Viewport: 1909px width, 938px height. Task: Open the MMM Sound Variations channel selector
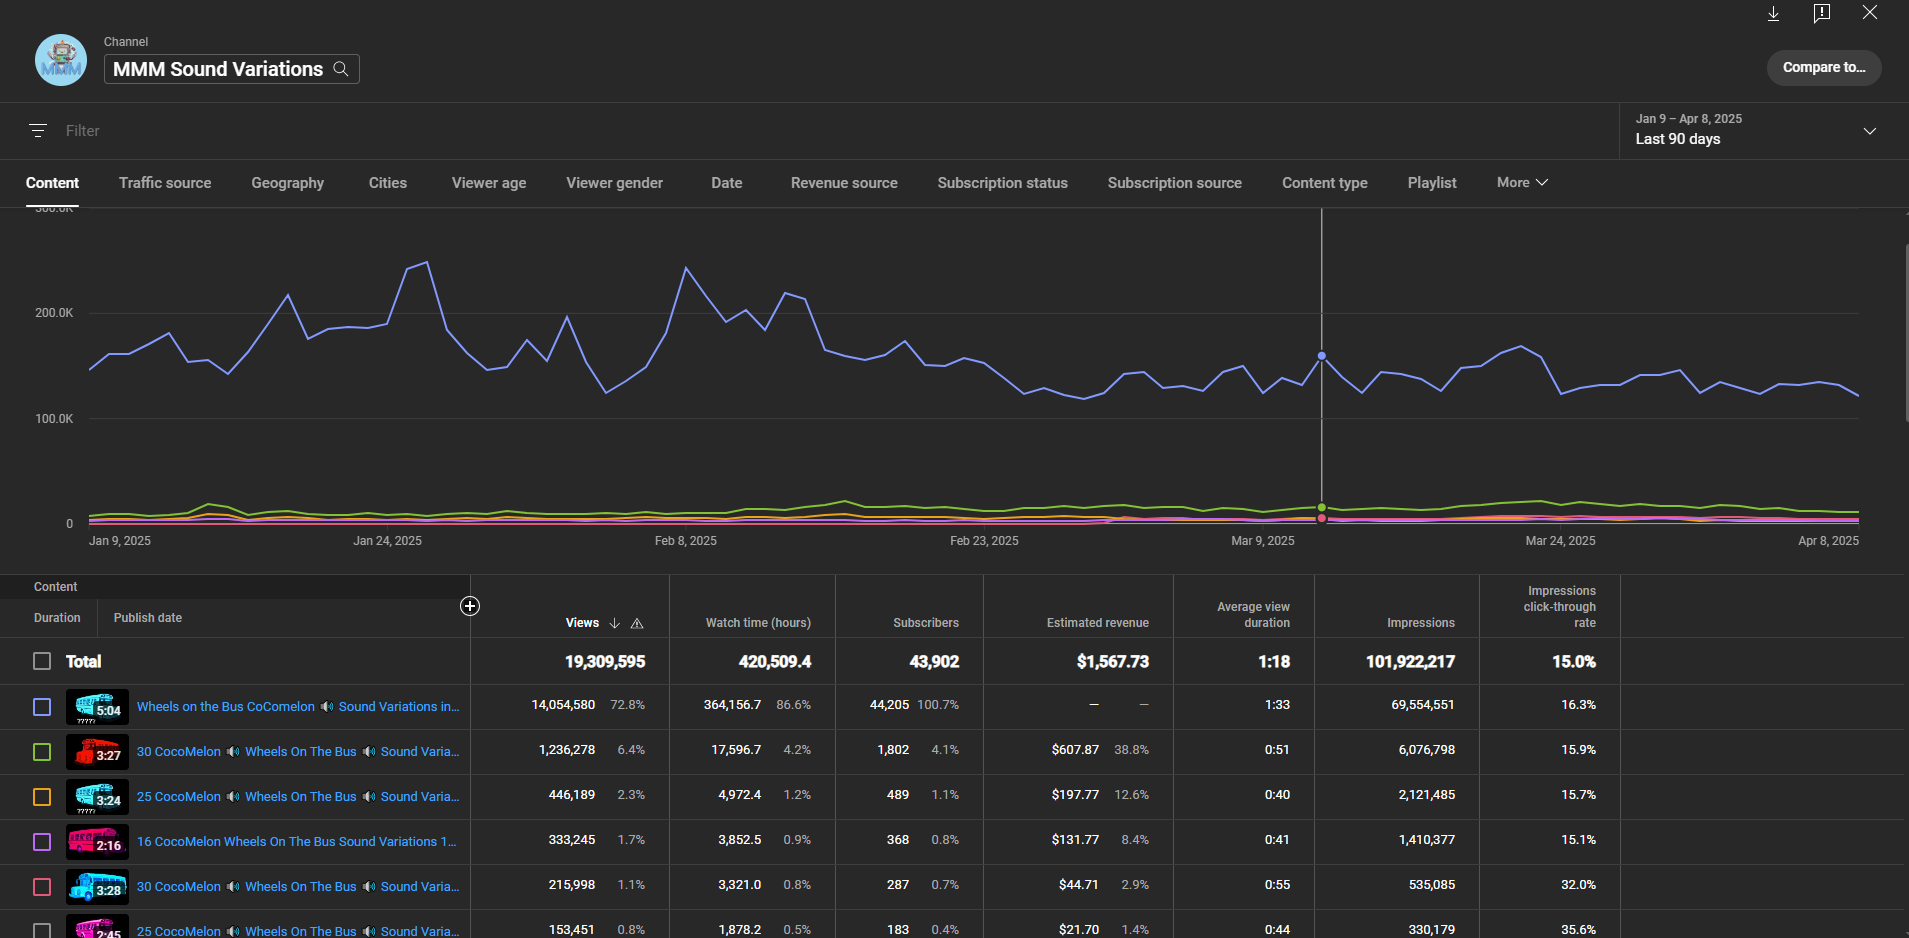[x=231, y=69]
